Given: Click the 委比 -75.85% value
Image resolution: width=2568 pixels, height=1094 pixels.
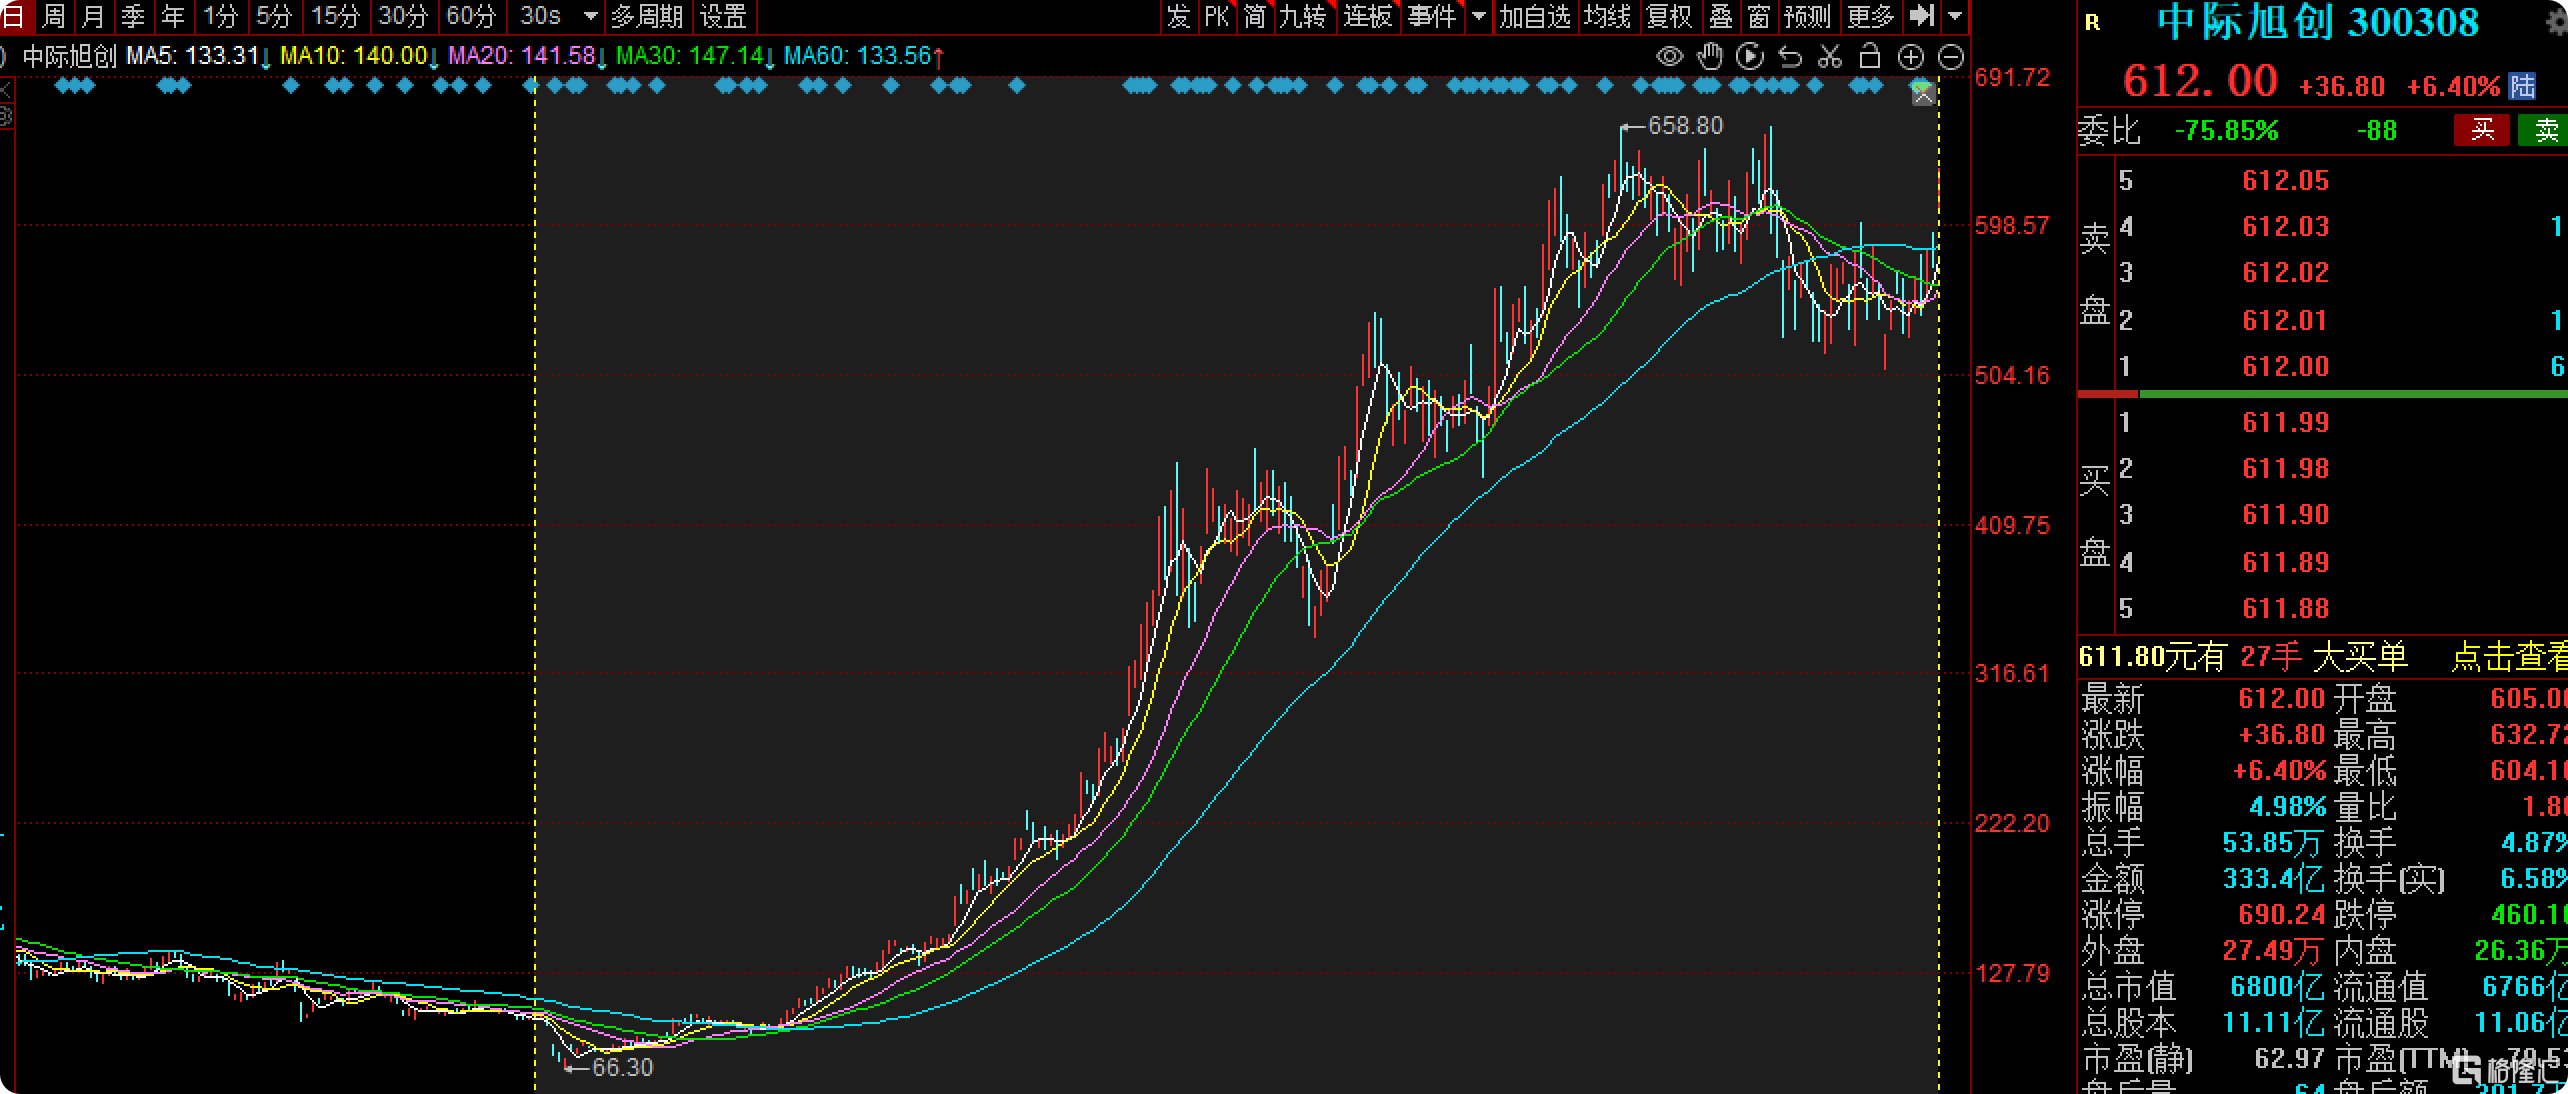Looking at the screenshot, I should click(2226, 131).
